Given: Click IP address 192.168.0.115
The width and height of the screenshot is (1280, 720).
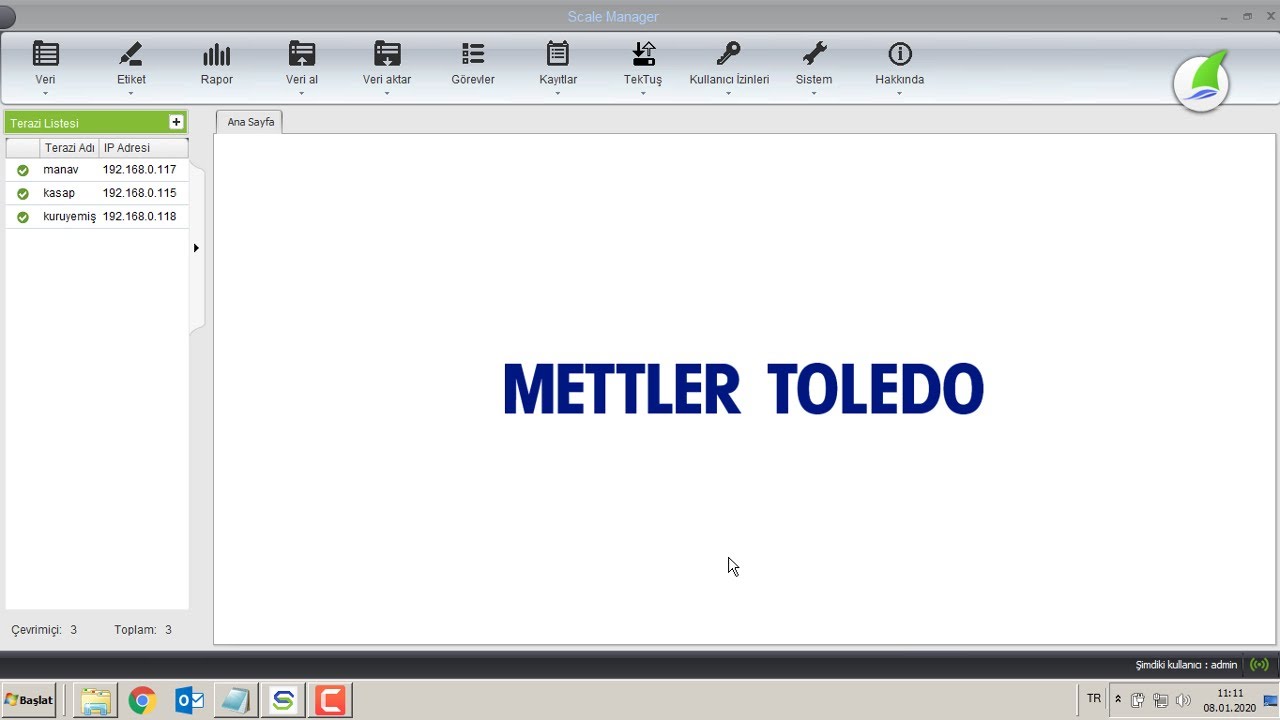Looking at the screenshot, I should click(139, 193).
